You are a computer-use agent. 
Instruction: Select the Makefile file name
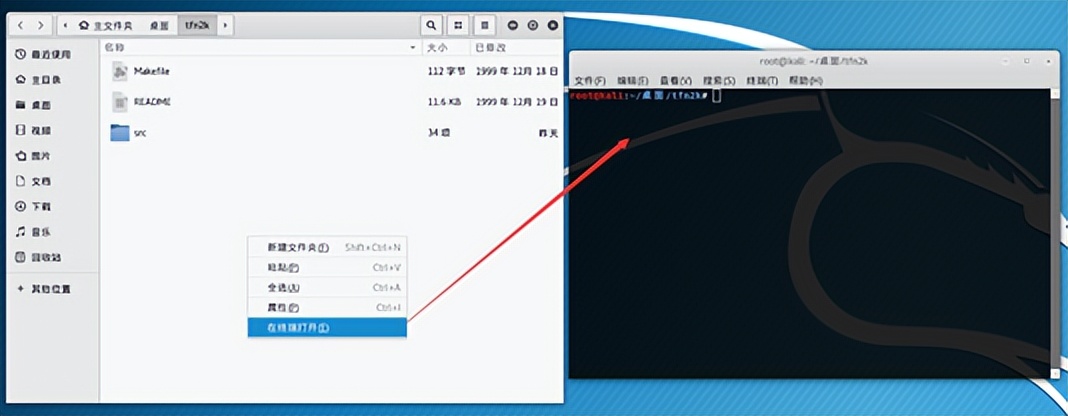pyautogui.click(x=151, y=71)
